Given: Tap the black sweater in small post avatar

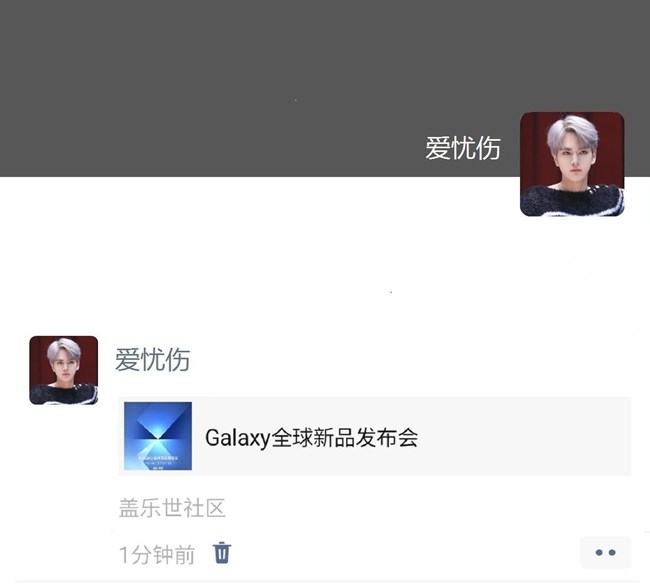Looking at the screenshot, I should tap(63, 394).
